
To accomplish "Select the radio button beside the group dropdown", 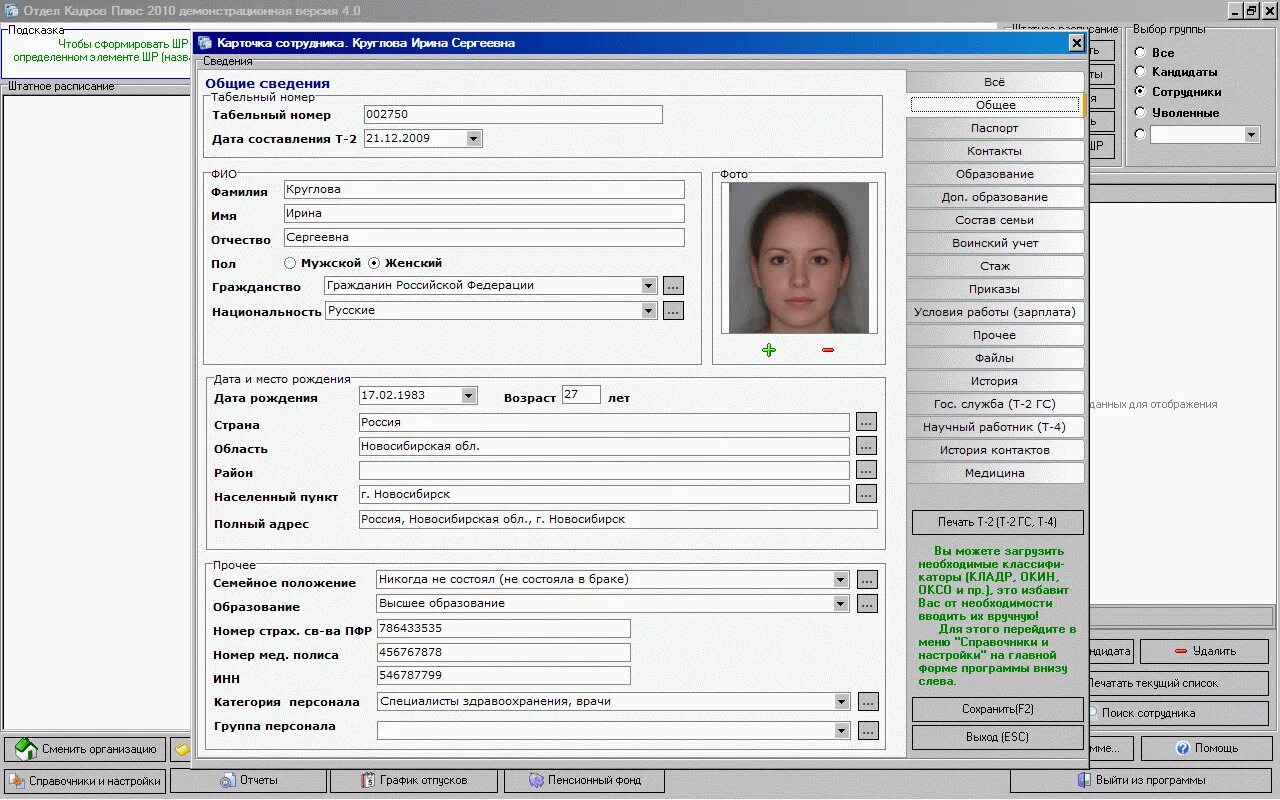I will (x=1140, y=134).
